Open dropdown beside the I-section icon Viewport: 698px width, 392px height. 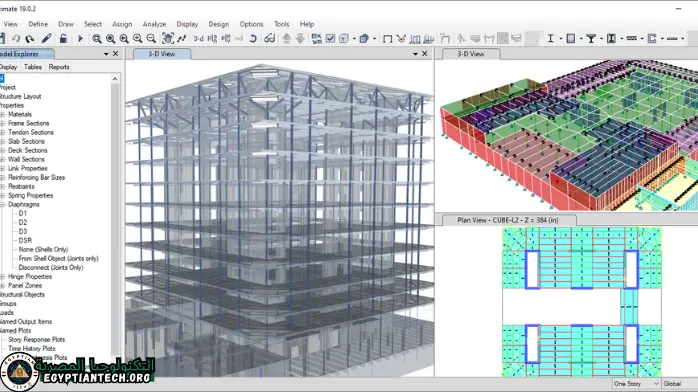(560, 39)
